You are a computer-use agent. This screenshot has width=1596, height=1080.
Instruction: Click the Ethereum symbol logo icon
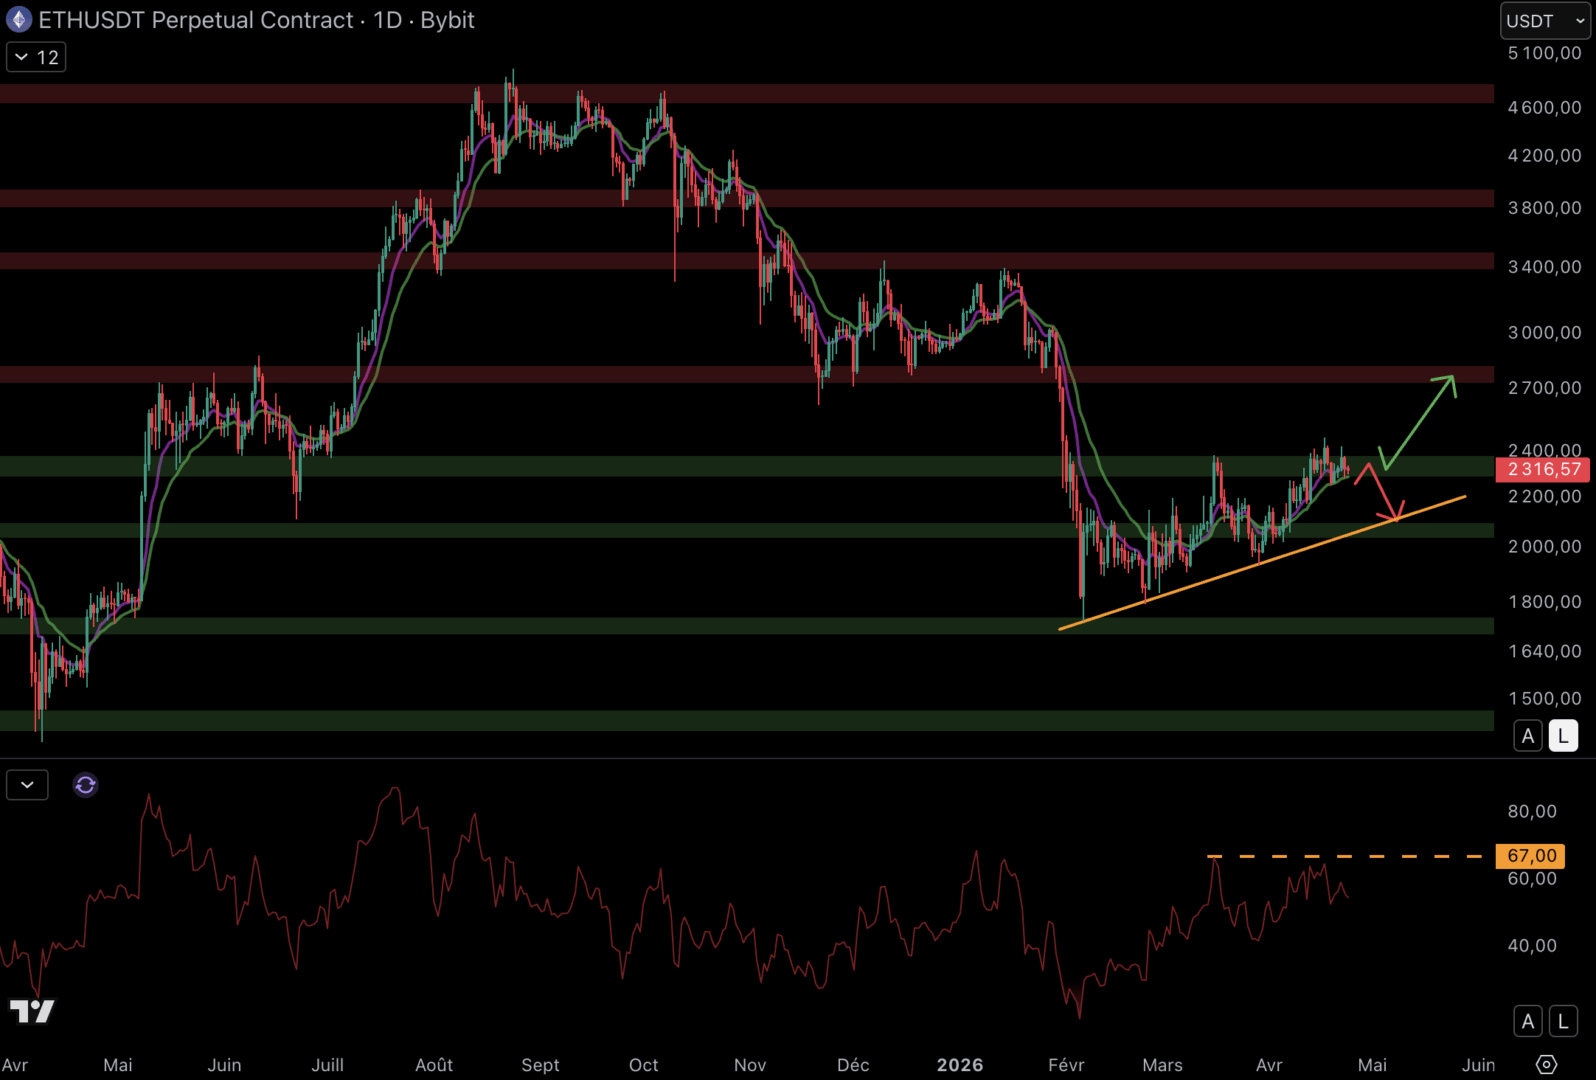[x=19, y=20]
